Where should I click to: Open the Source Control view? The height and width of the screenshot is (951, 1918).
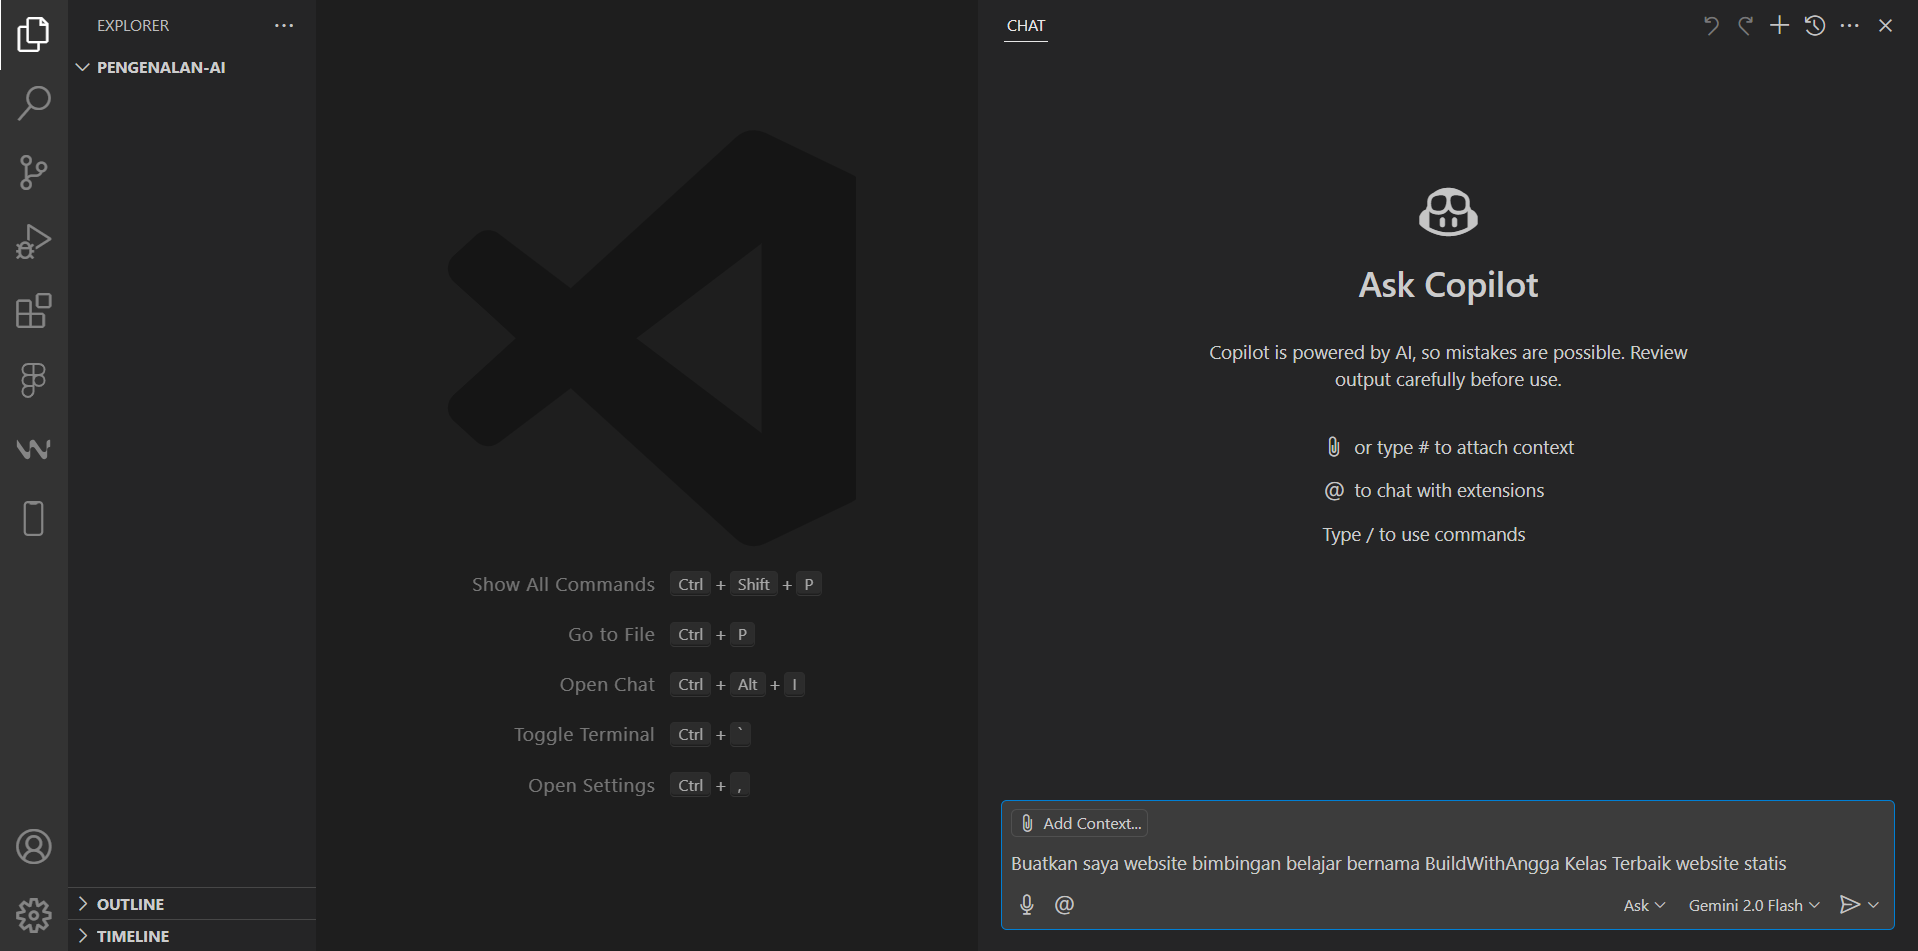(34, 172)
